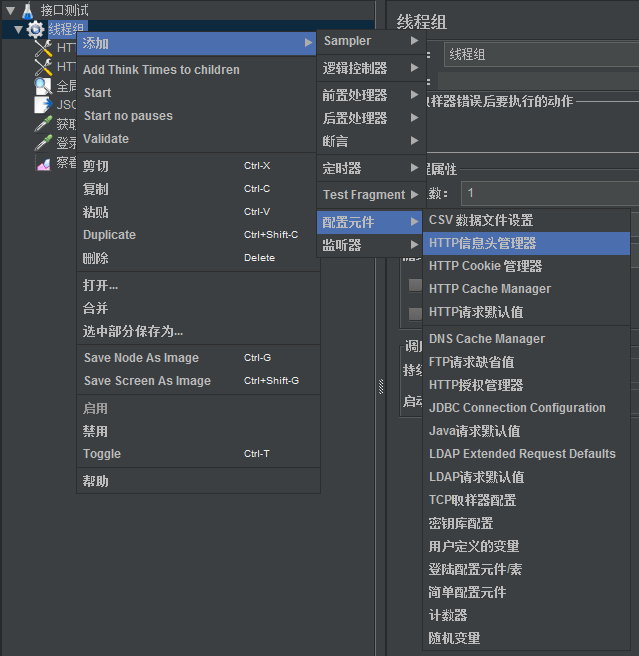639x656 pixels.
Task: Select the second HTTP config tools icon
Action: [43, 67]
